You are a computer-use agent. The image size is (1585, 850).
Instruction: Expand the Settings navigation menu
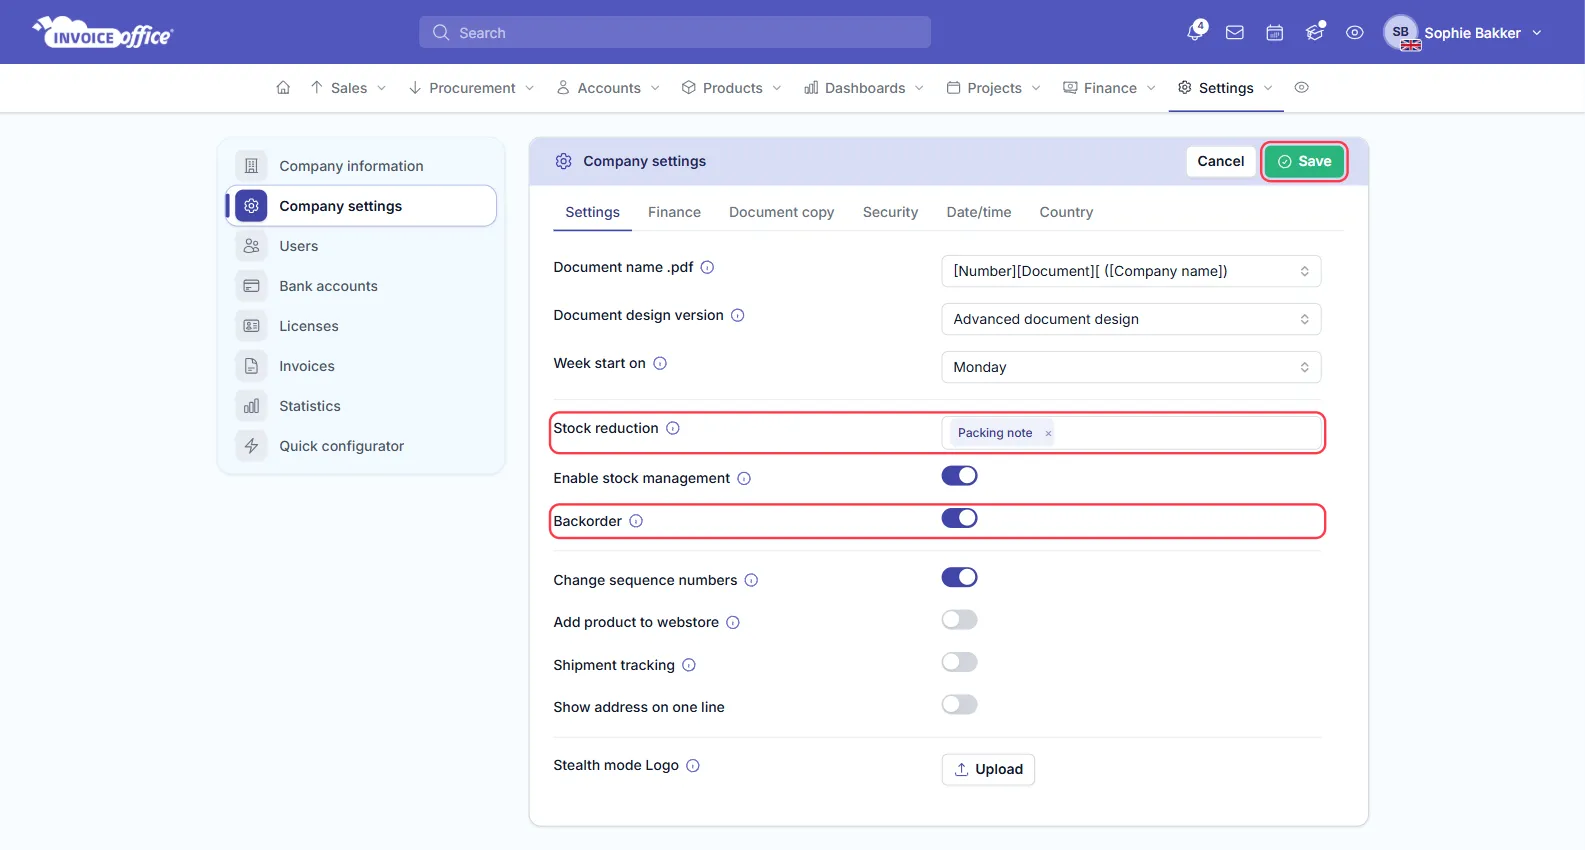(1225, 88)
